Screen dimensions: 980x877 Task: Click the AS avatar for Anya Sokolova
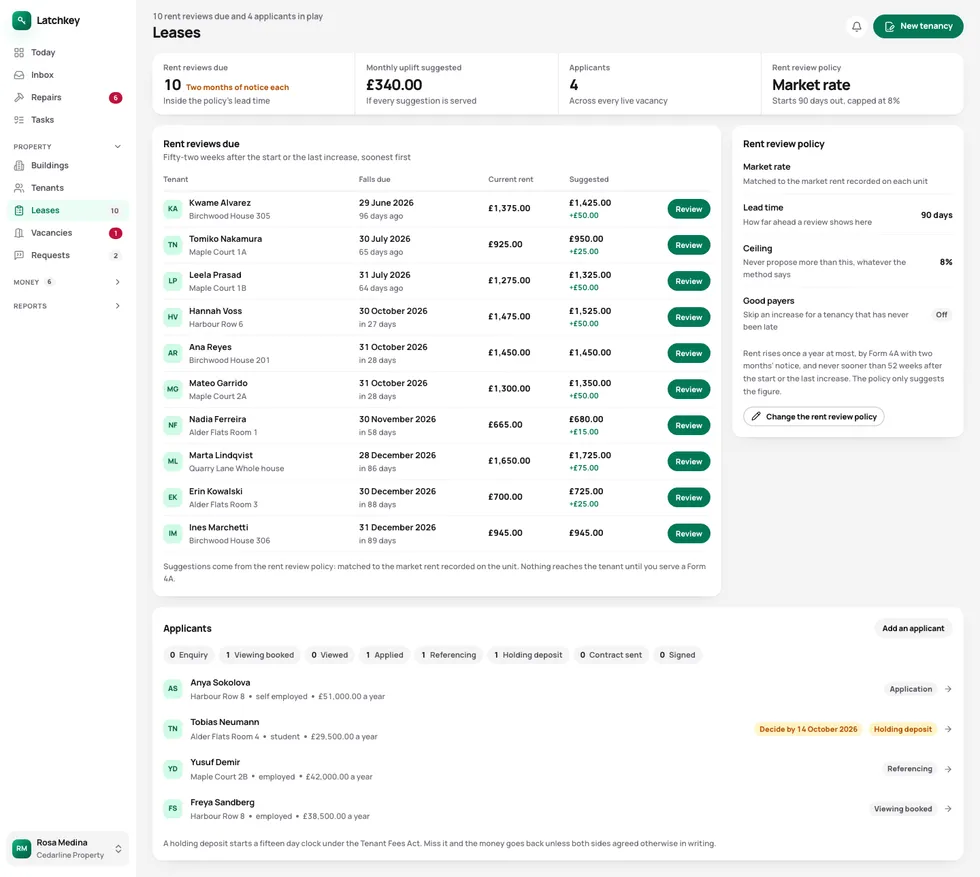[172, 689]
